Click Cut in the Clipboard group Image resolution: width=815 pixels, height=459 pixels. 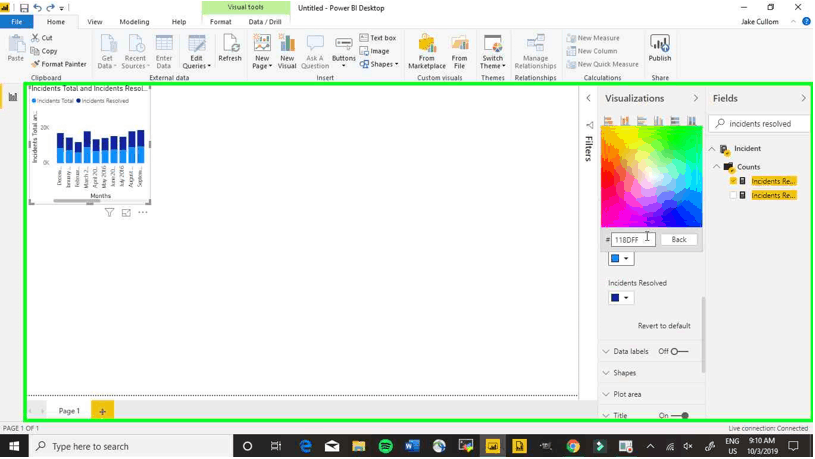click(42, 38)
